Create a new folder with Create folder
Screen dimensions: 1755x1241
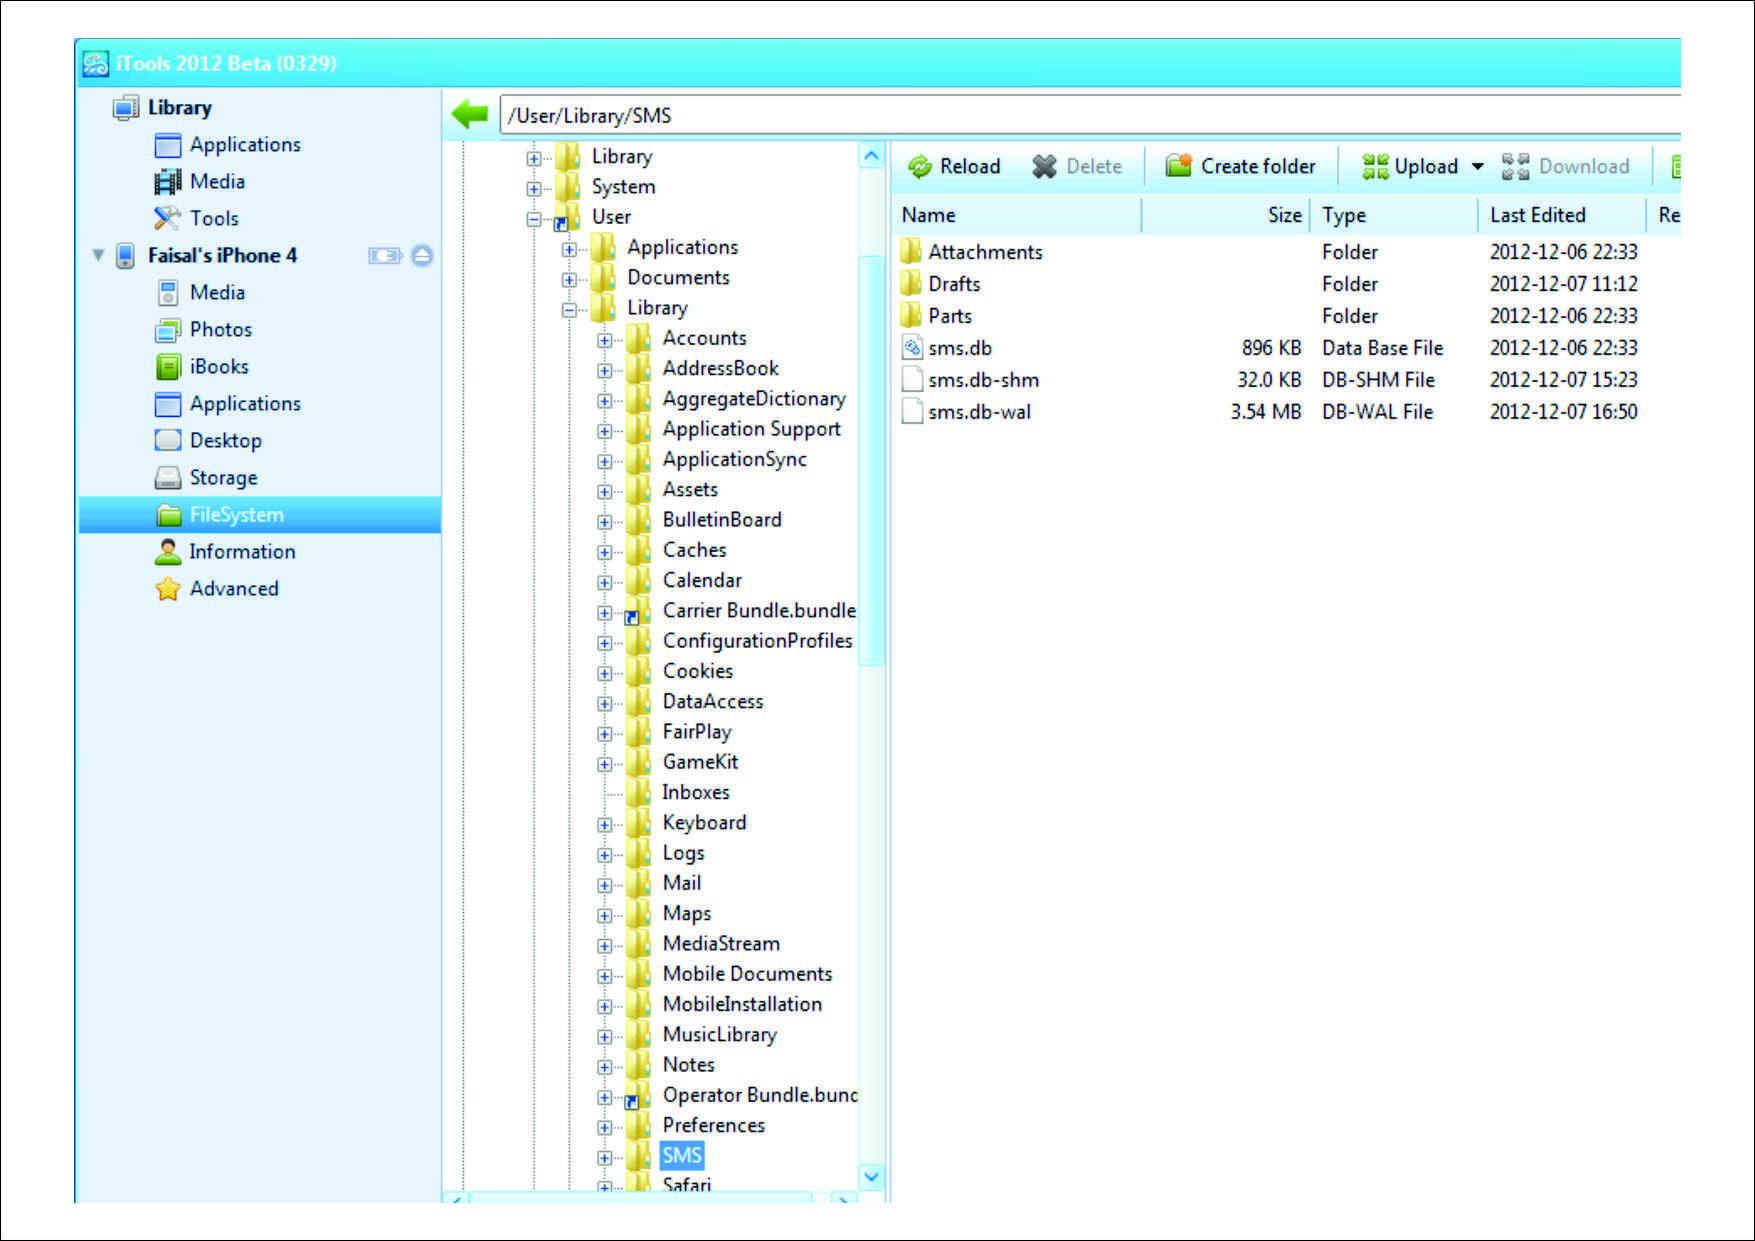1240,167
